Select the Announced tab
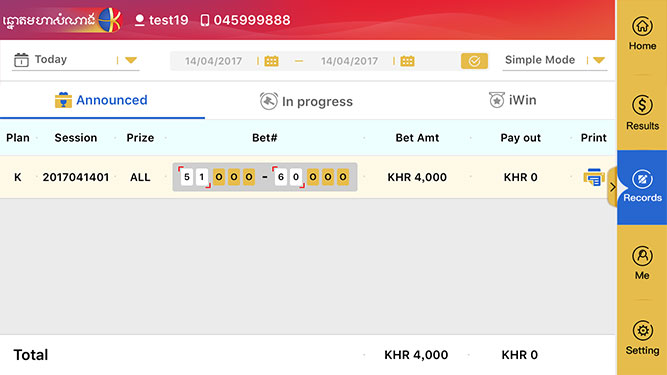 coord(101,100)
